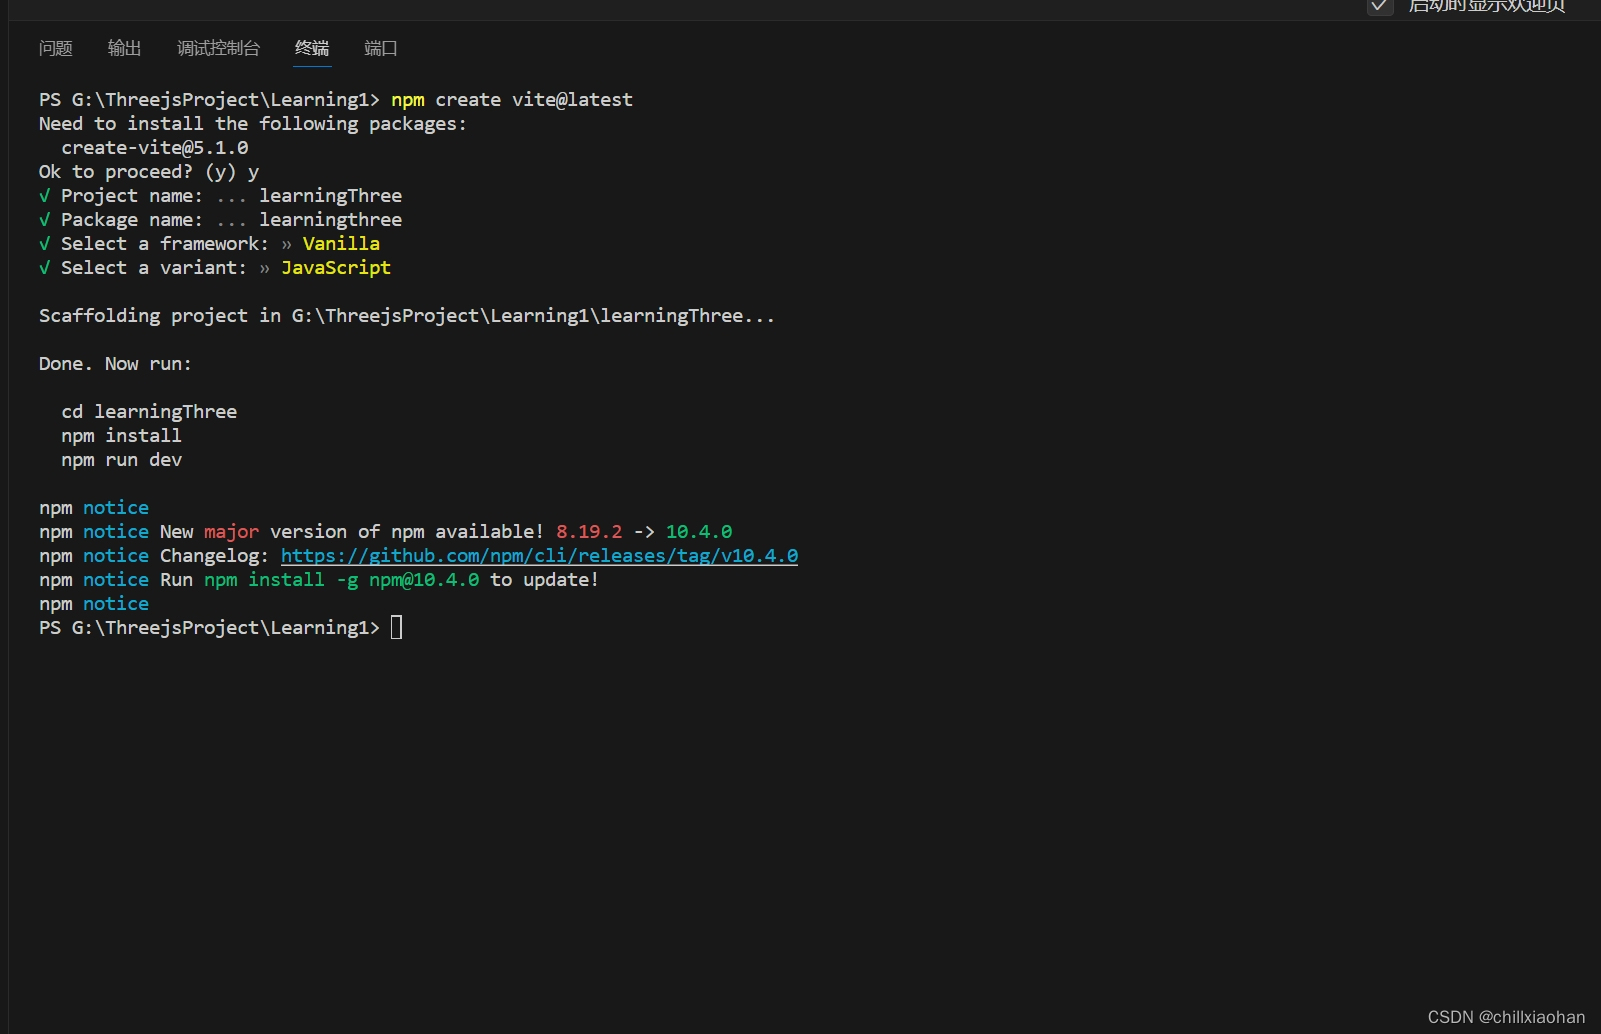The image size is (1601, 1034).
Task: Click the 'Ok to proceed? (y) y' line
Action: pos(149,172)
